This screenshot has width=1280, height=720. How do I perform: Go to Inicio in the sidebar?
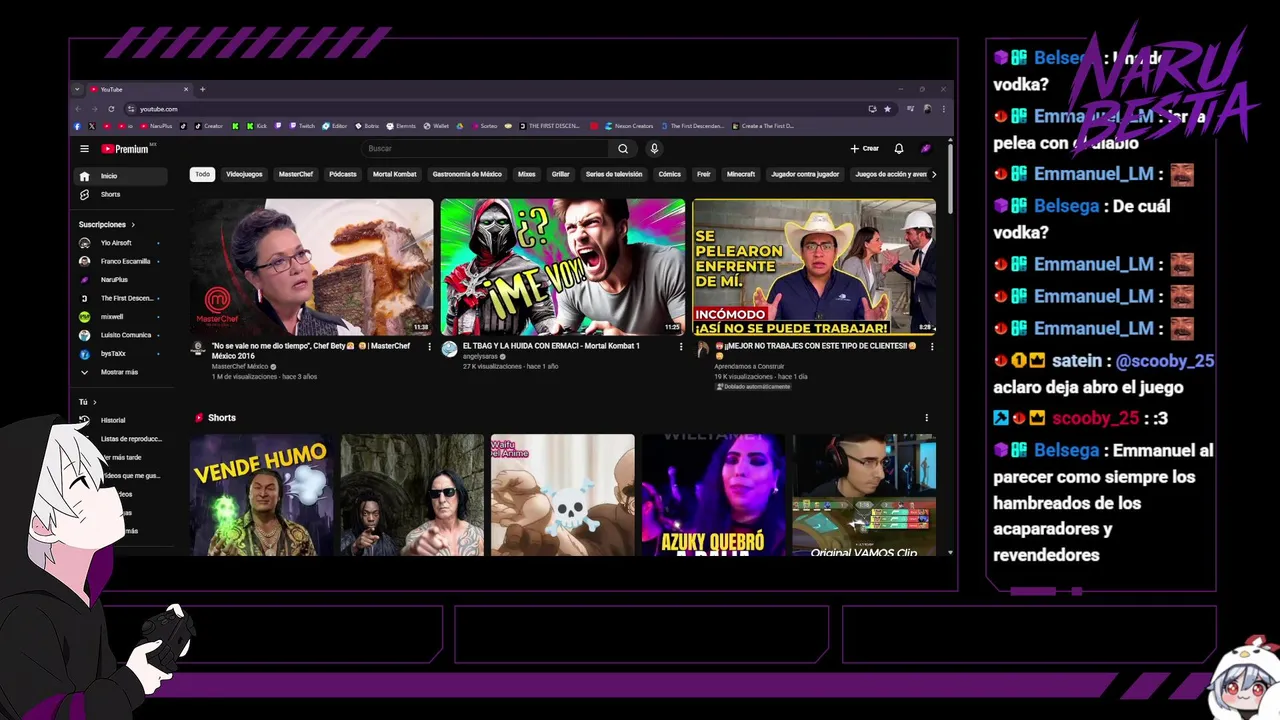122,176
